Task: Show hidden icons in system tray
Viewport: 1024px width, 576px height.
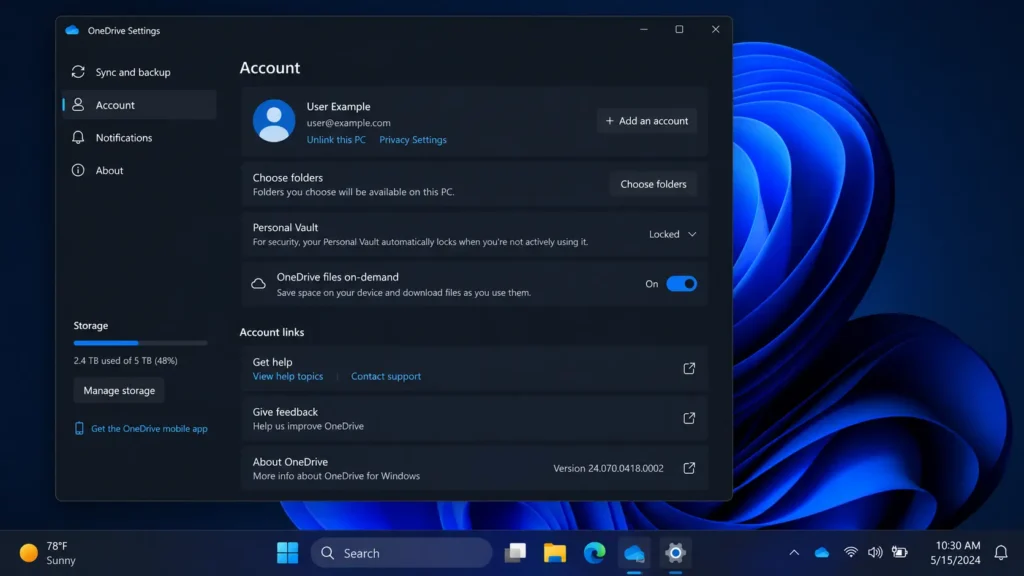Action: tap(794, 552)
